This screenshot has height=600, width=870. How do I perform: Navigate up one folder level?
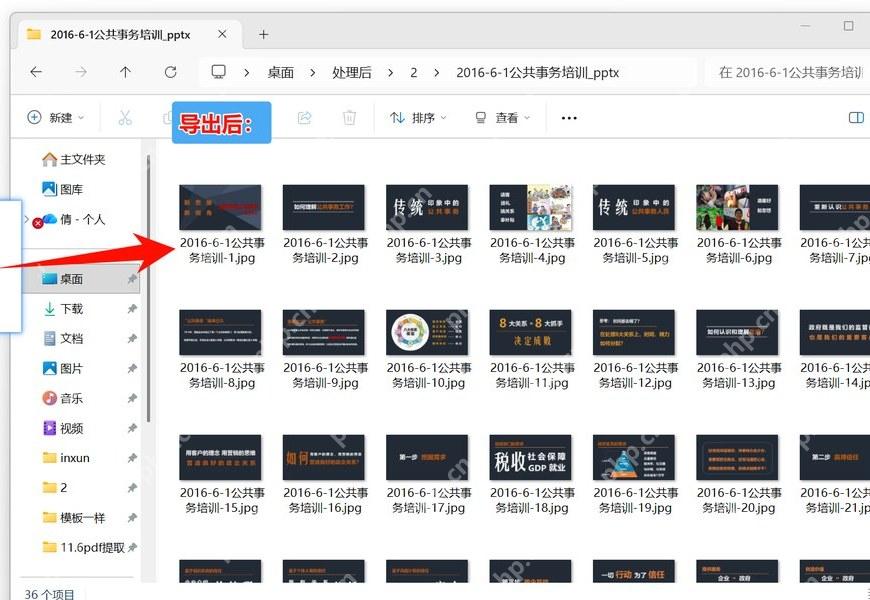tap(125, 72)
